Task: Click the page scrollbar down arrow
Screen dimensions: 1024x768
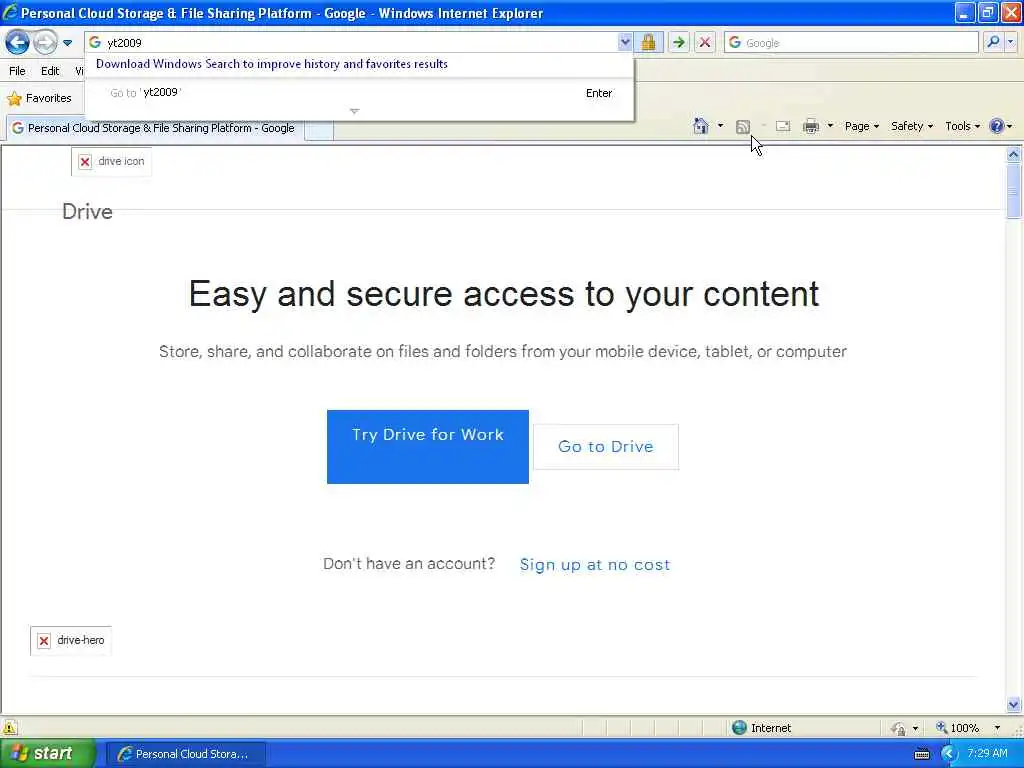Action: 1014,704
